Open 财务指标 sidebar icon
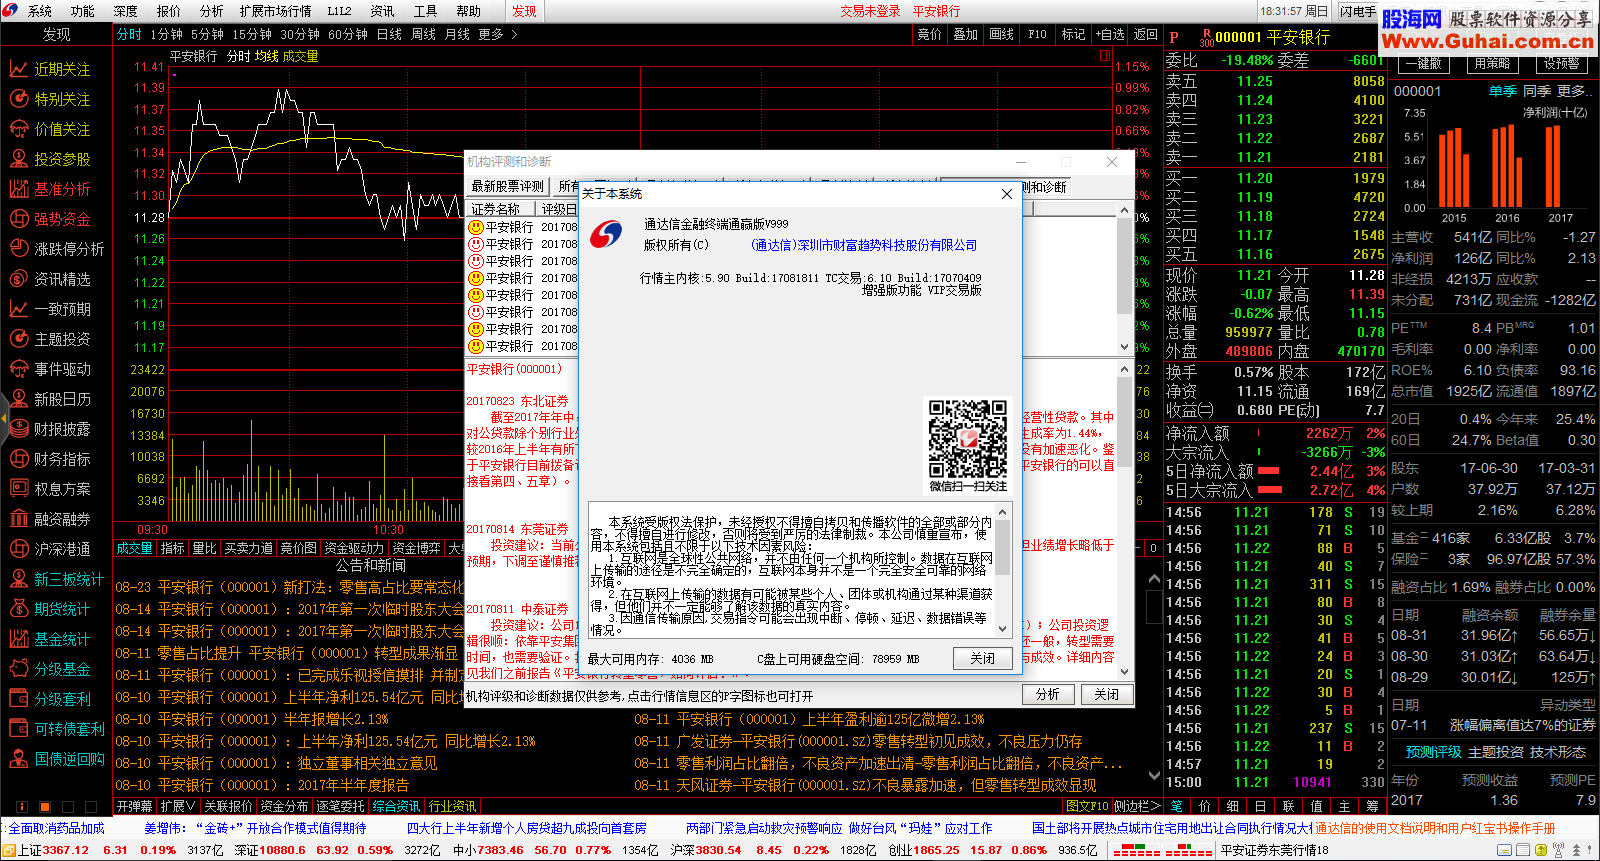This screenshot has height=861, width=1600. pyautogui.click(x=18, y=459)
